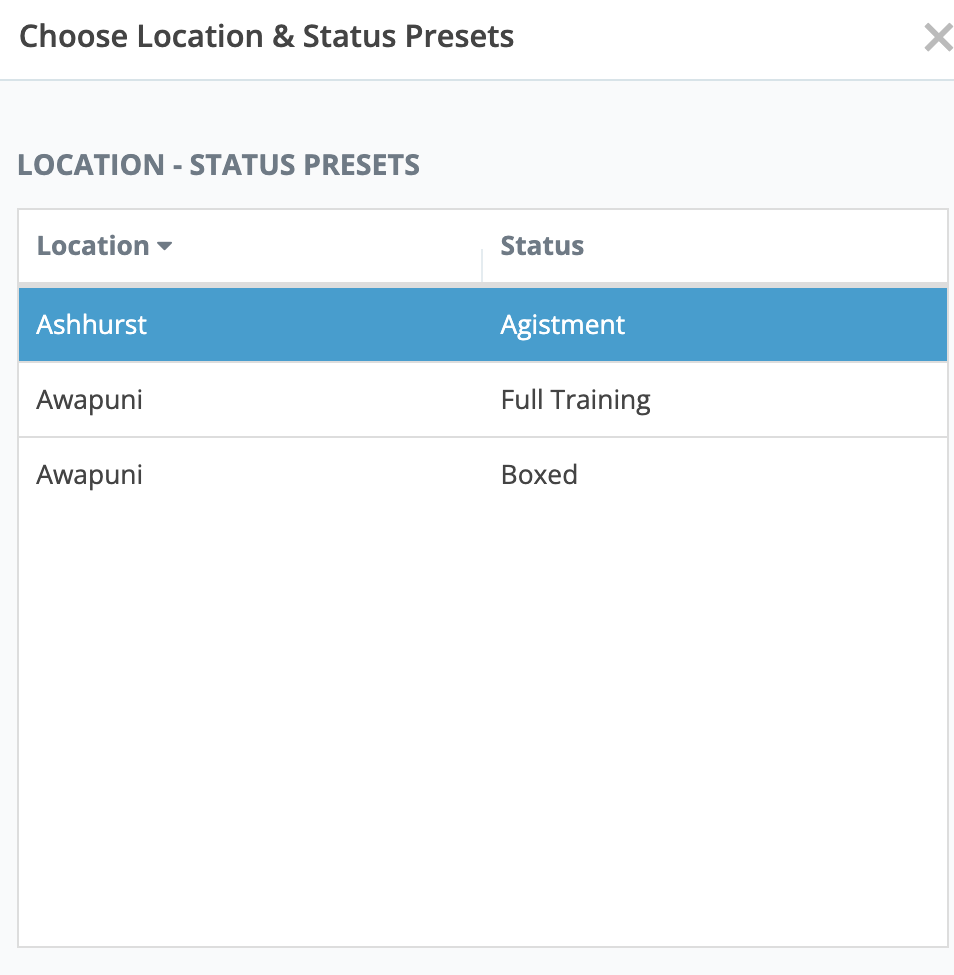Choose the Awapuni cell beside Boxed

pyautogui.click(x=90, y=474)
